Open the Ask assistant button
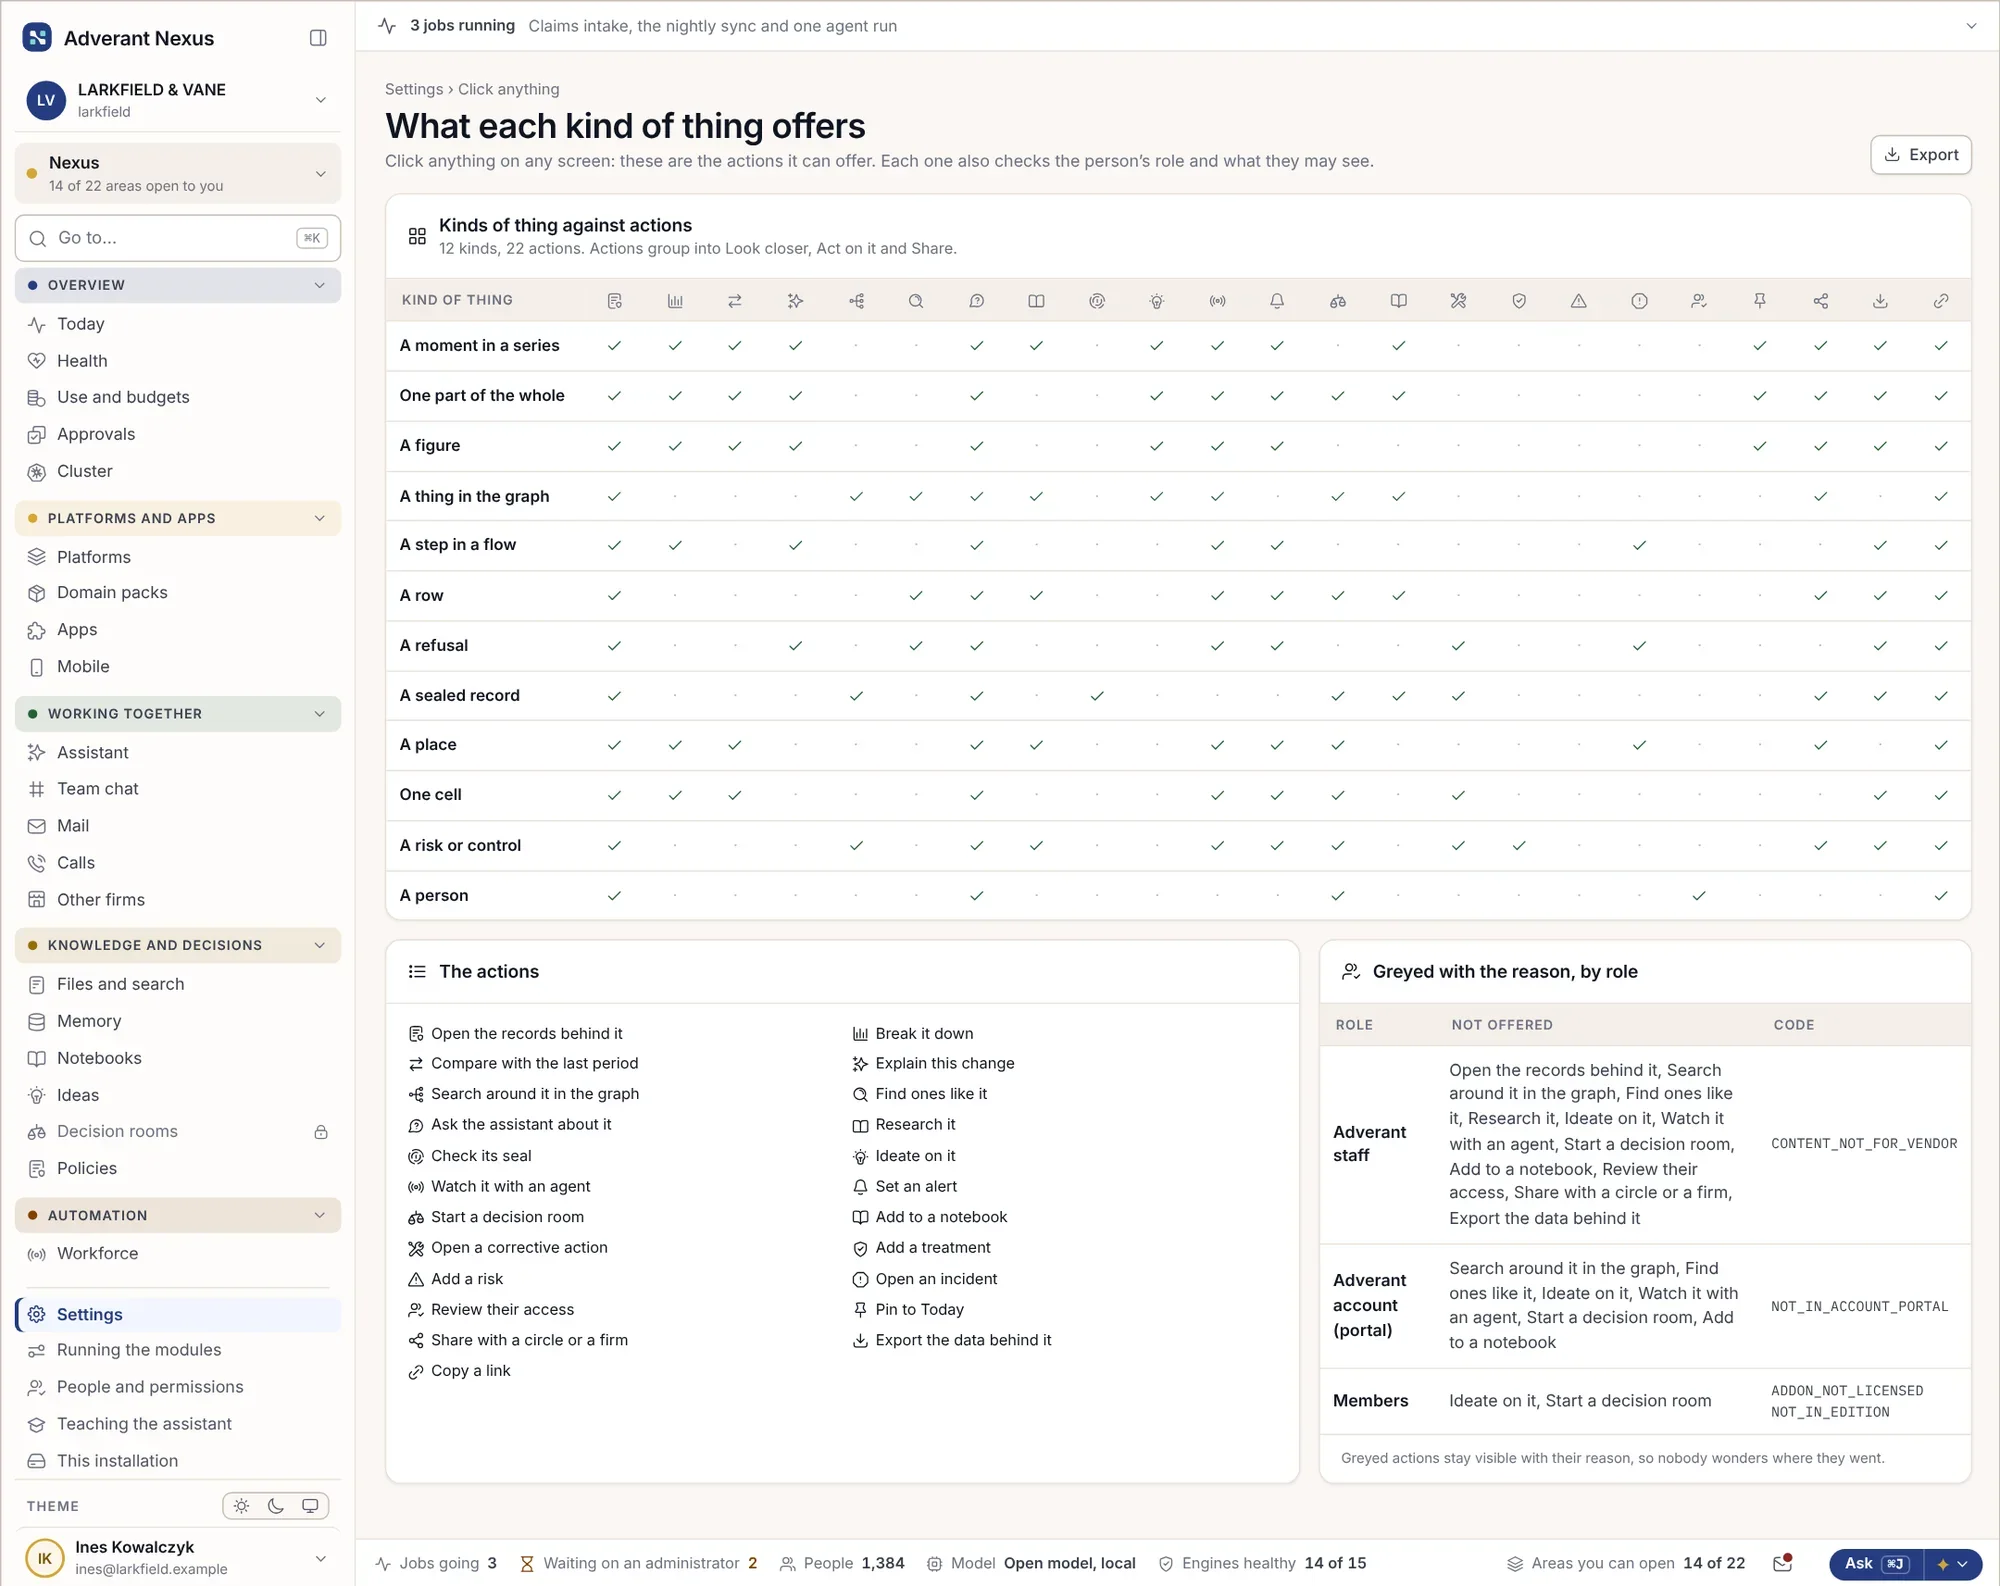This screenshot has height=1586, width=2000. [x=1876, y=1564]
